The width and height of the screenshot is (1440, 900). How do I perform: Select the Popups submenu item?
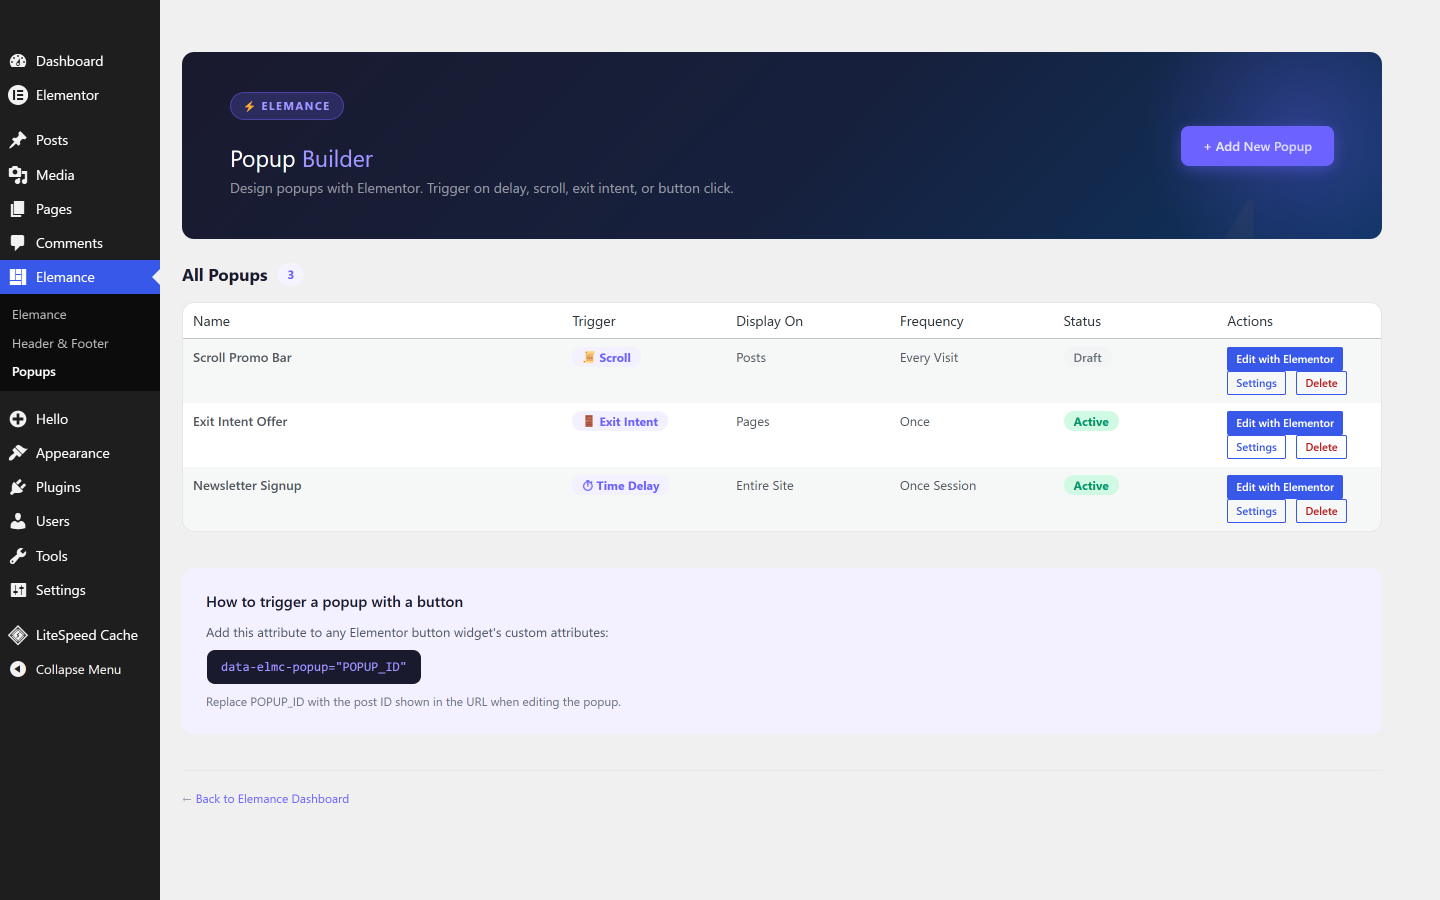click(34, 371)
